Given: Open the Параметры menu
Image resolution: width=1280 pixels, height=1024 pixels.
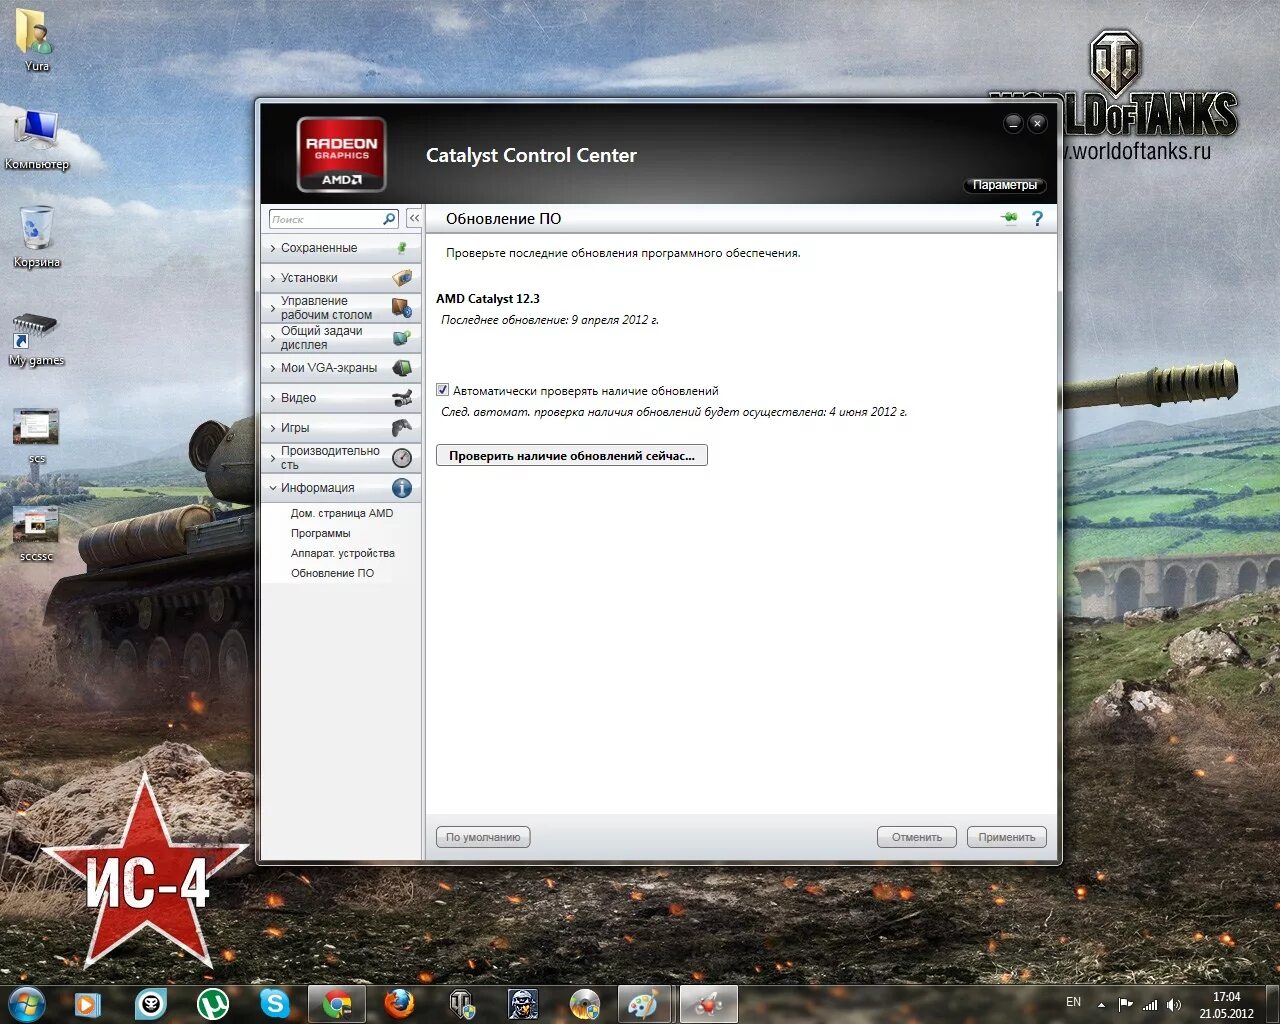Looking at the screenshot, I should (x=1005, y=185).
